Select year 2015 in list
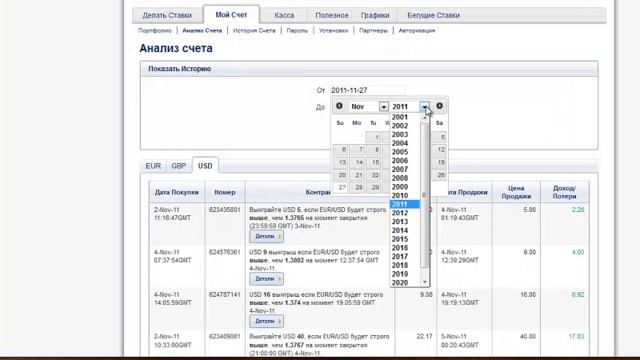The height and width of the screenshot is (360, 640). pyautogui.click(x=400, y=239)
